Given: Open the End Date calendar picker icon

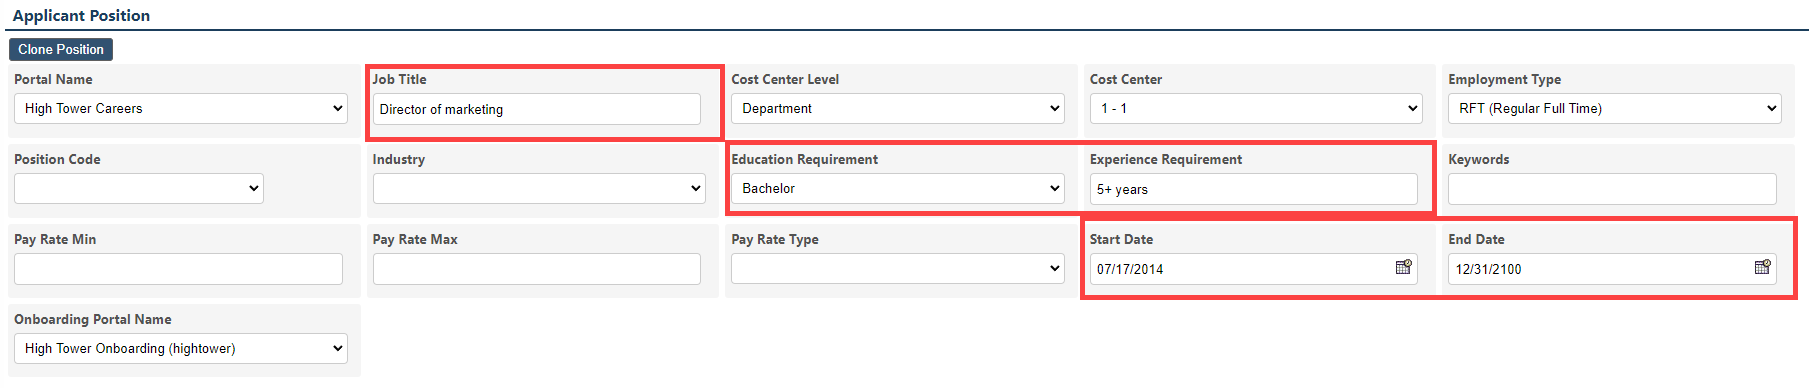Looking at the screenshot, I should tap(1762, 267).
